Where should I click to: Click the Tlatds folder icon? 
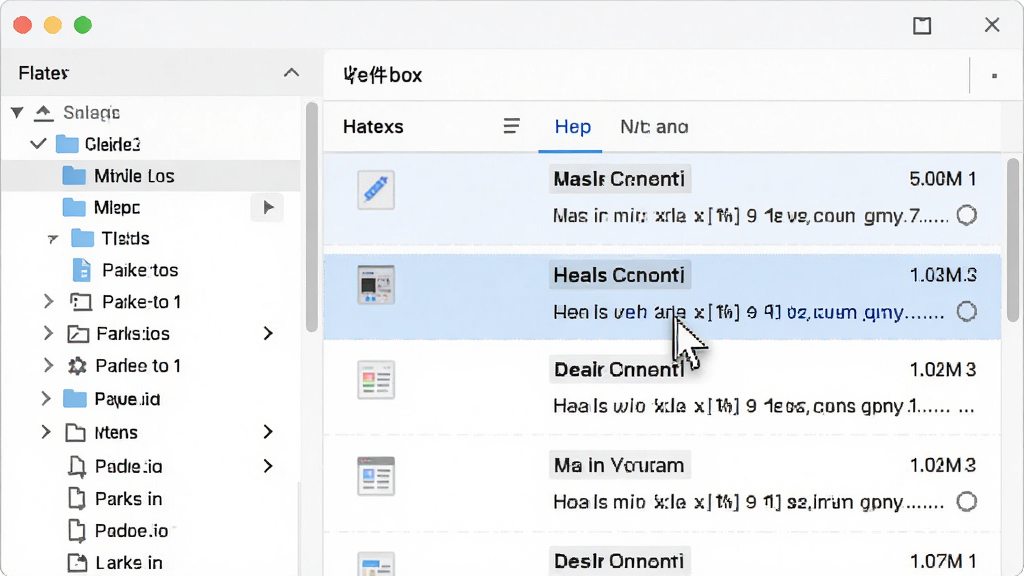(x=82, y=238)
